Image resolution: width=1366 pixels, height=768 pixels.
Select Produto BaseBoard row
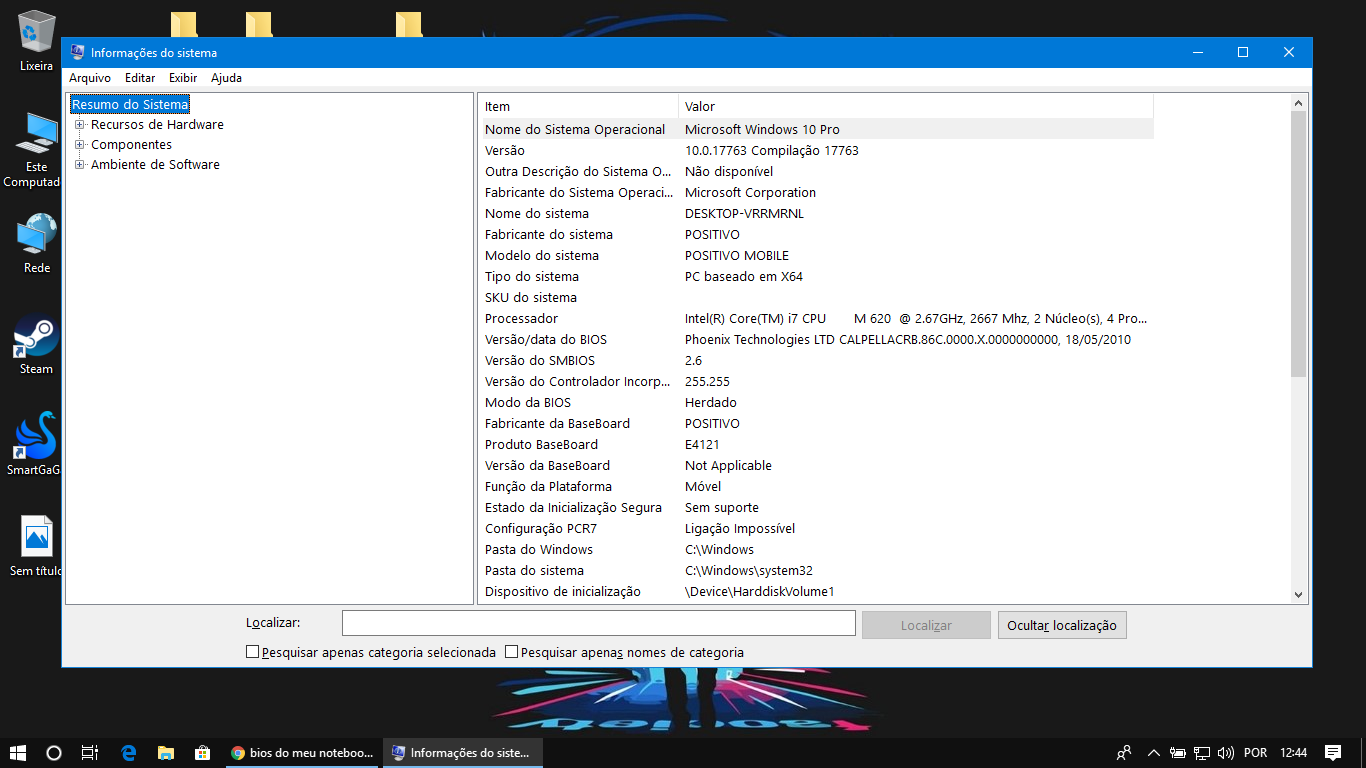point(816,444)
